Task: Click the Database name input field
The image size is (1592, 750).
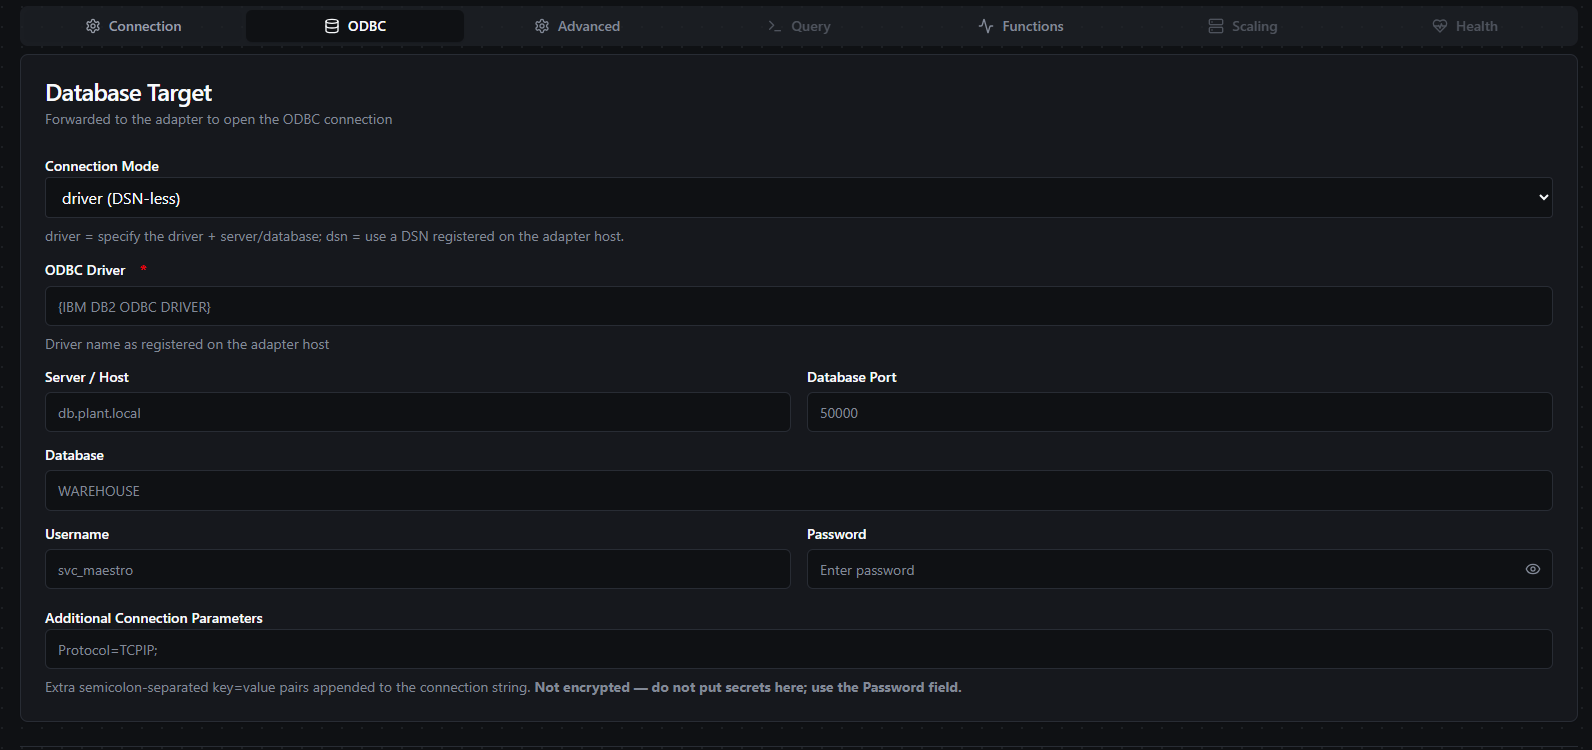Action: click(x=798, y=491)
